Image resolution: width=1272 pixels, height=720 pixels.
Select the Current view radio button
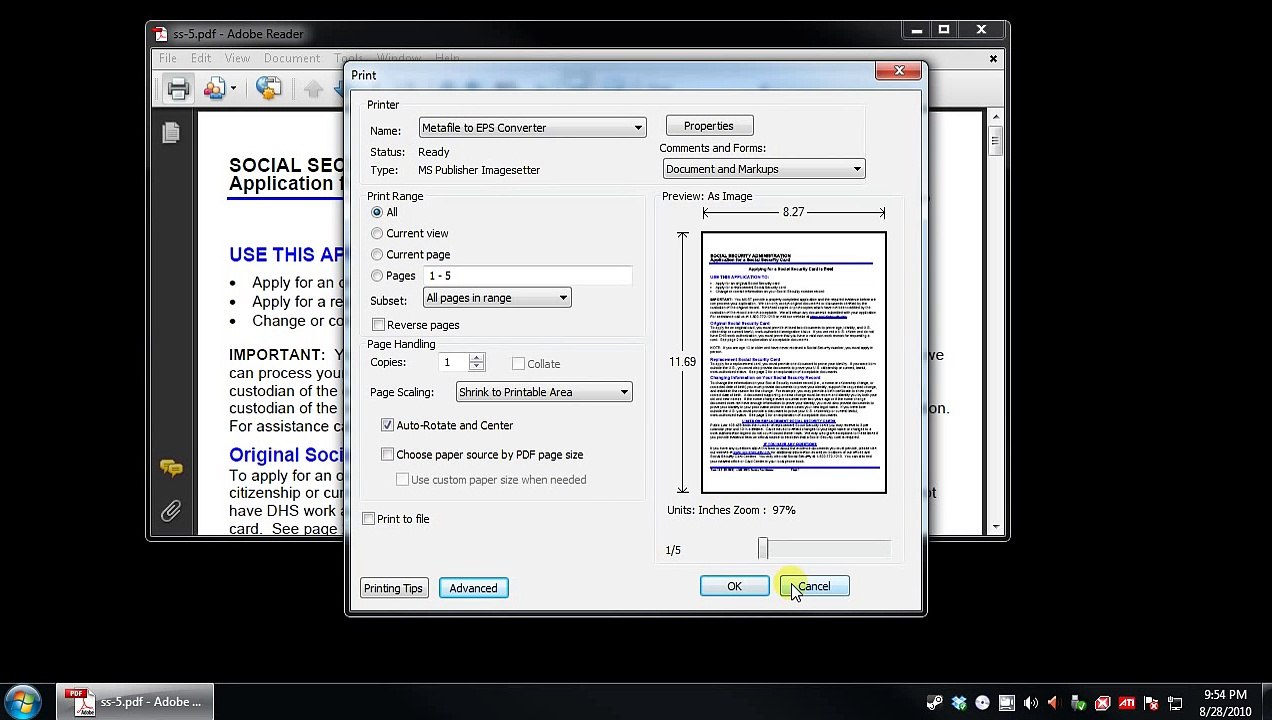(377, 233)
